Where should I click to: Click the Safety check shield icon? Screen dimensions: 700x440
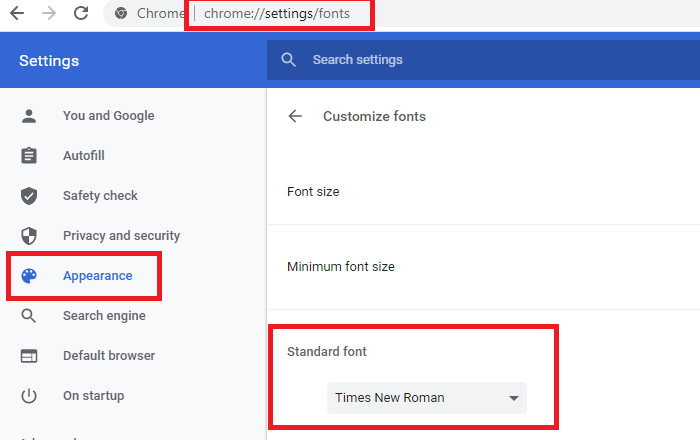29,196
